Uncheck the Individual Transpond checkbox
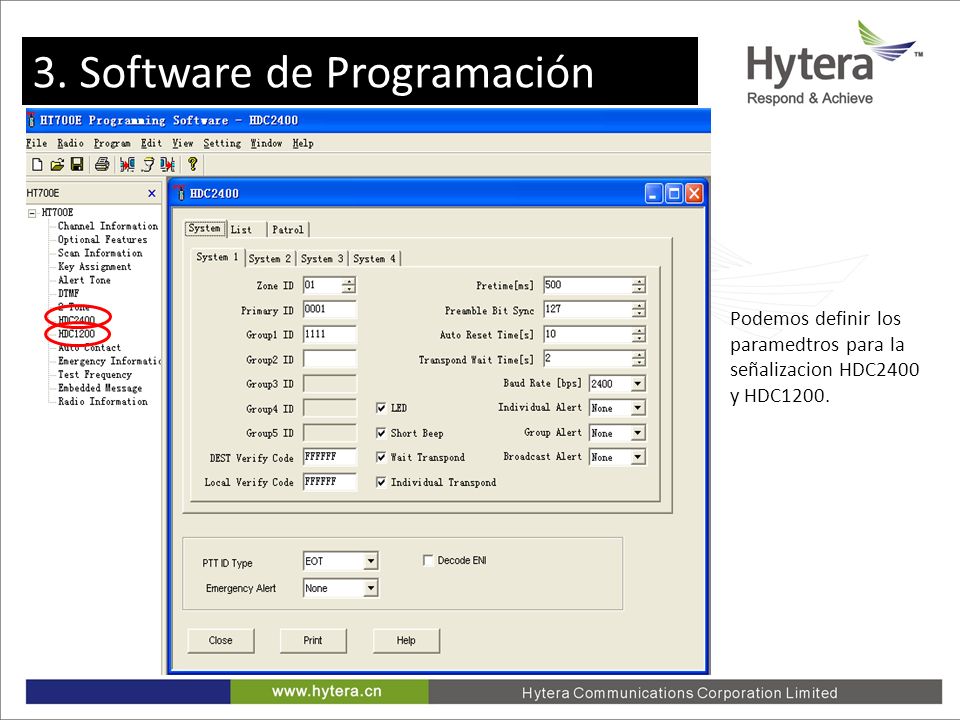960x720 pixels. point(381,482)
